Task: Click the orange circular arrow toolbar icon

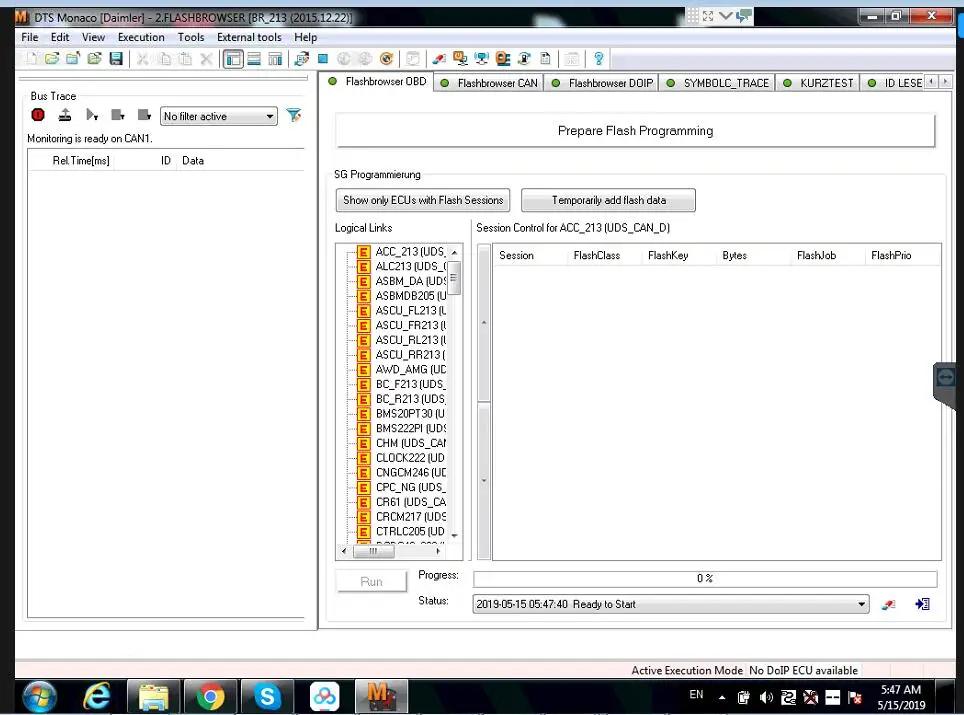Action: click(x=387, y=59)
